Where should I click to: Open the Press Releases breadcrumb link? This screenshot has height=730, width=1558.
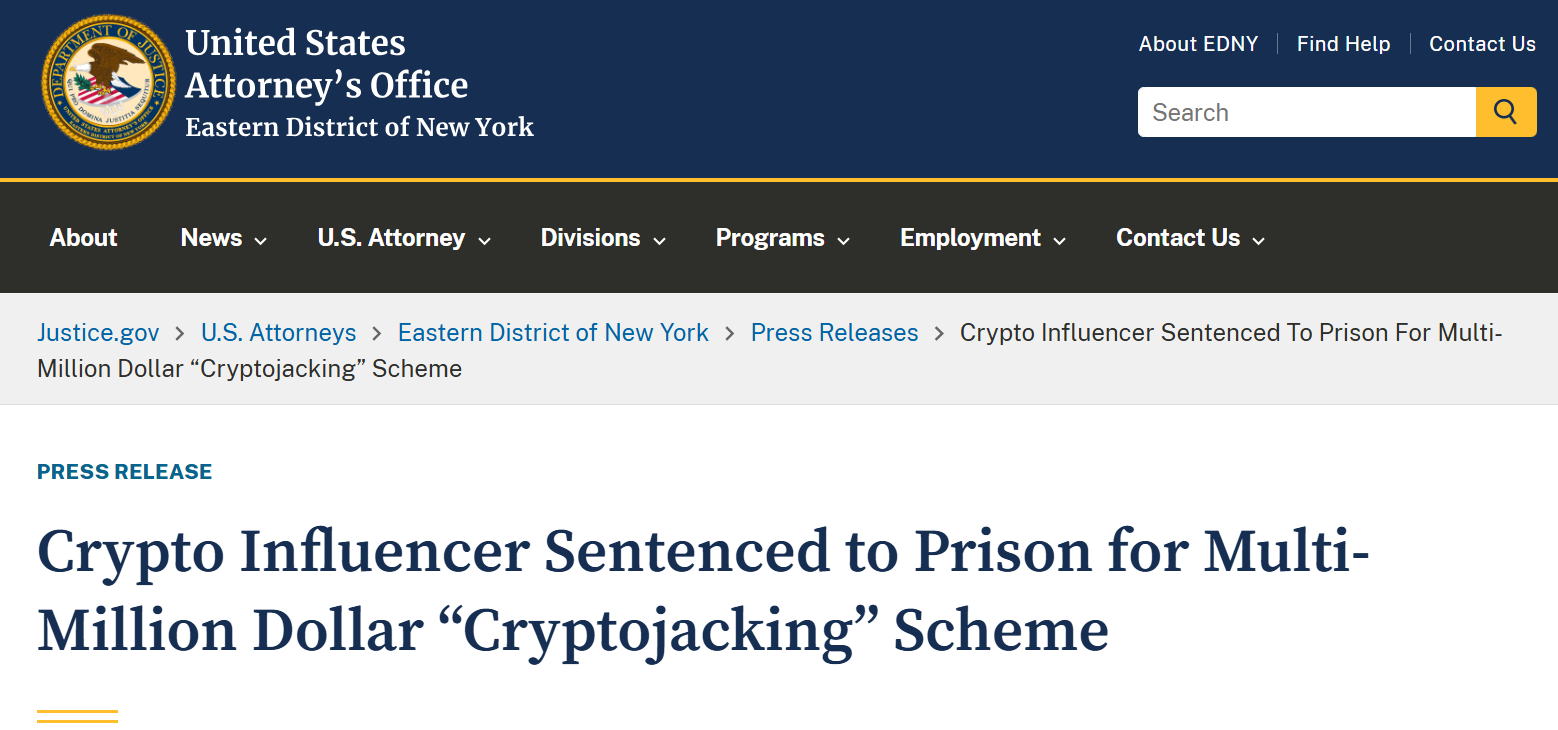coord(834,333)
